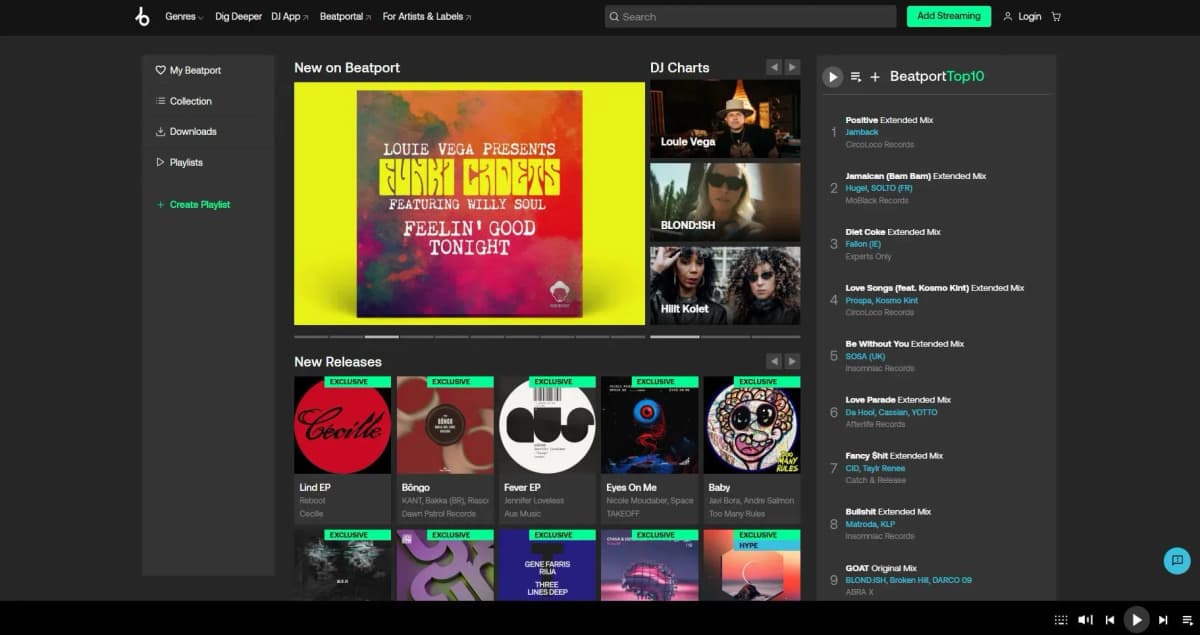
Task: Click the volume speaker icon
Action: coord(1085,620)
